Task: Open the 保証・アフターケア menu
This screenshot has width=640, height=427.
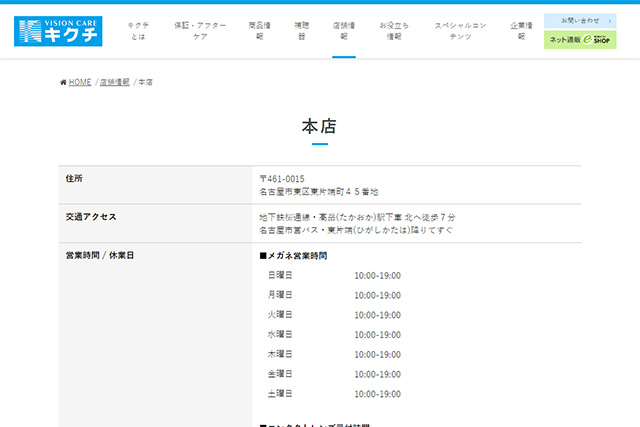Action: coord(200,28)
